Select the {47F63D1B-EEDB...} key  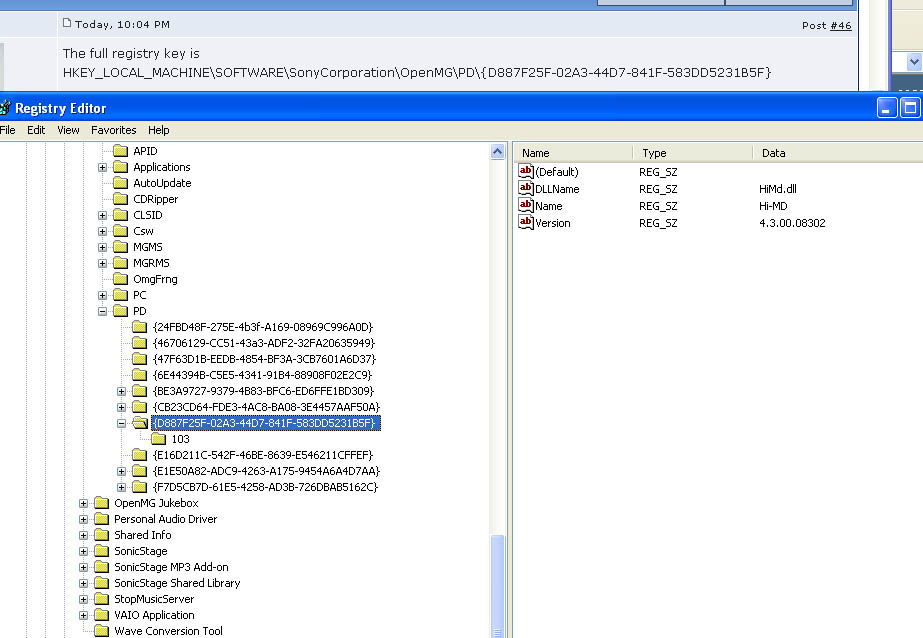coord(264,358)
